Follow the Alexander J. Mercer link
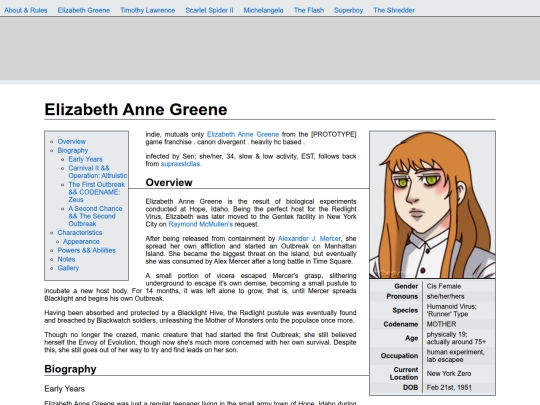Image resolution: width=540 pixels, height=405 pixels. (x=309, y=238)
